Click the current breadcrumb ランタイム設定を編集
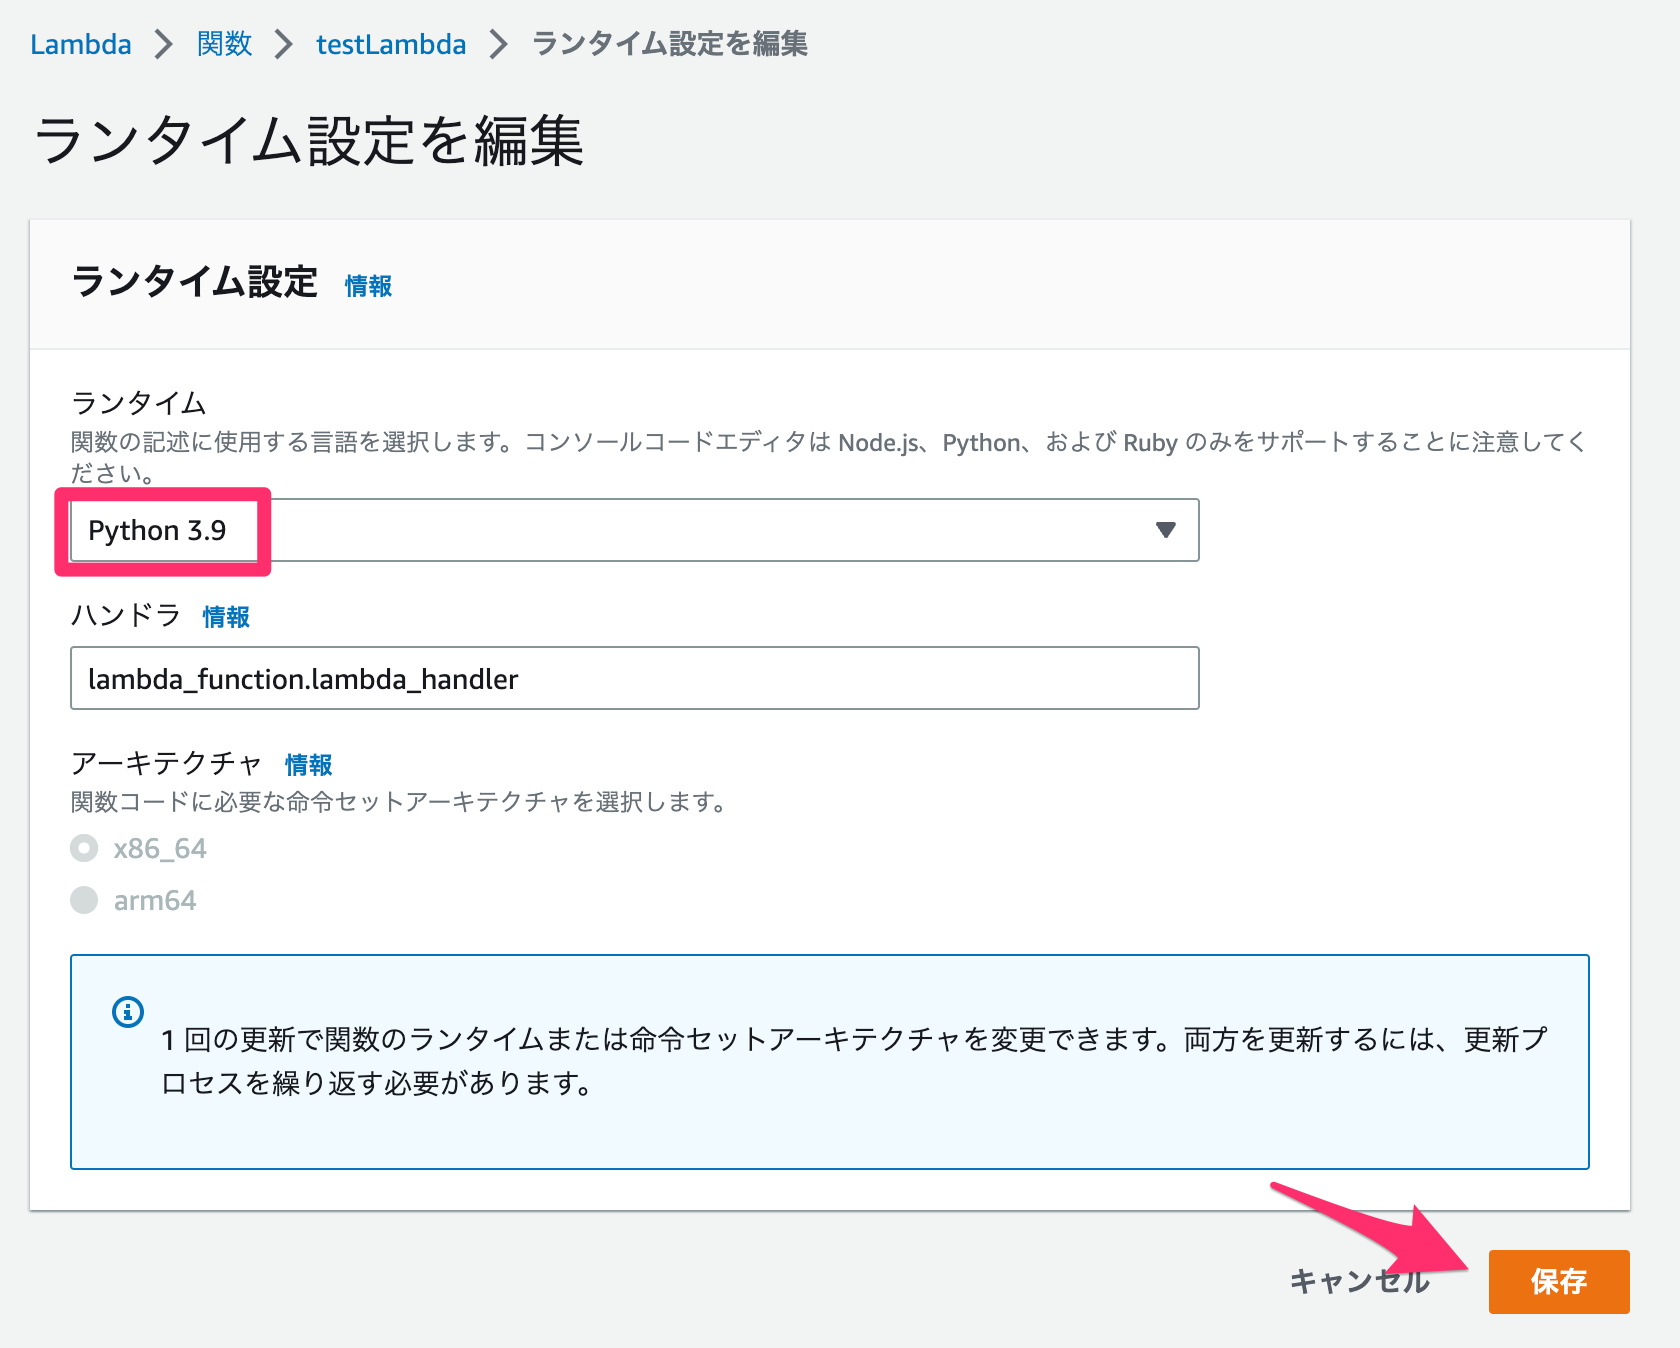 pos(669,45)
